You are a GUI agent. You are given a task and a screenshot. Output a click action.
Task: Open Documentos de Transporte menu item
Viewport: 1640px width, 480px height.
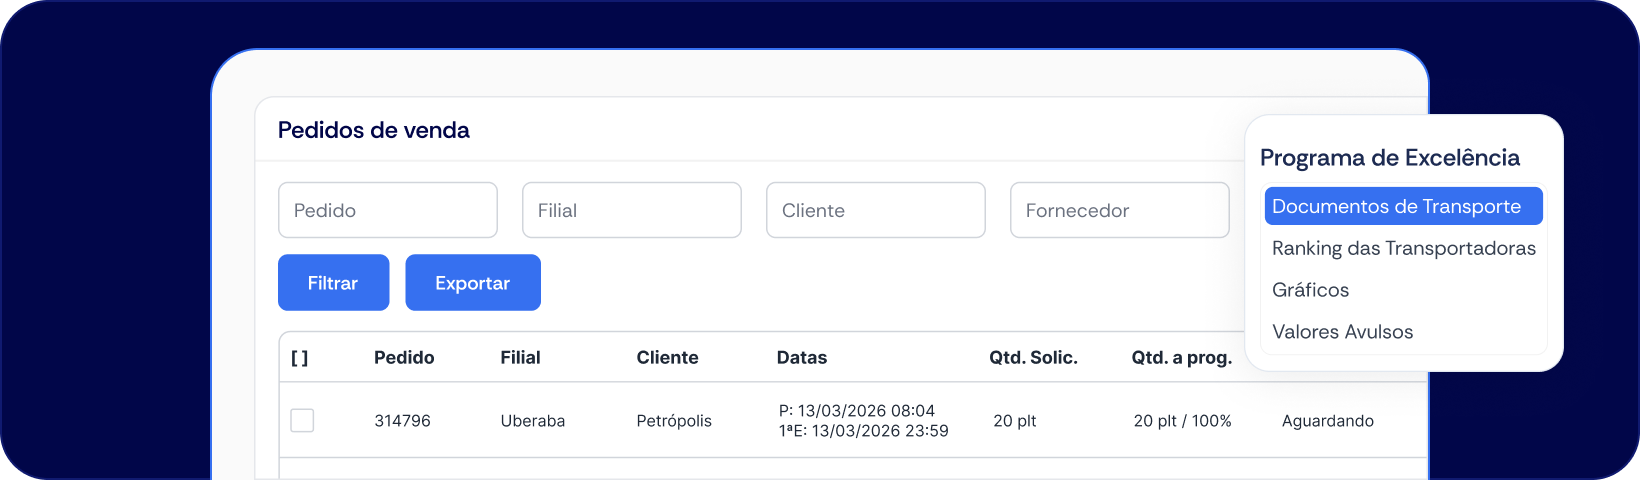point(1404,206)
